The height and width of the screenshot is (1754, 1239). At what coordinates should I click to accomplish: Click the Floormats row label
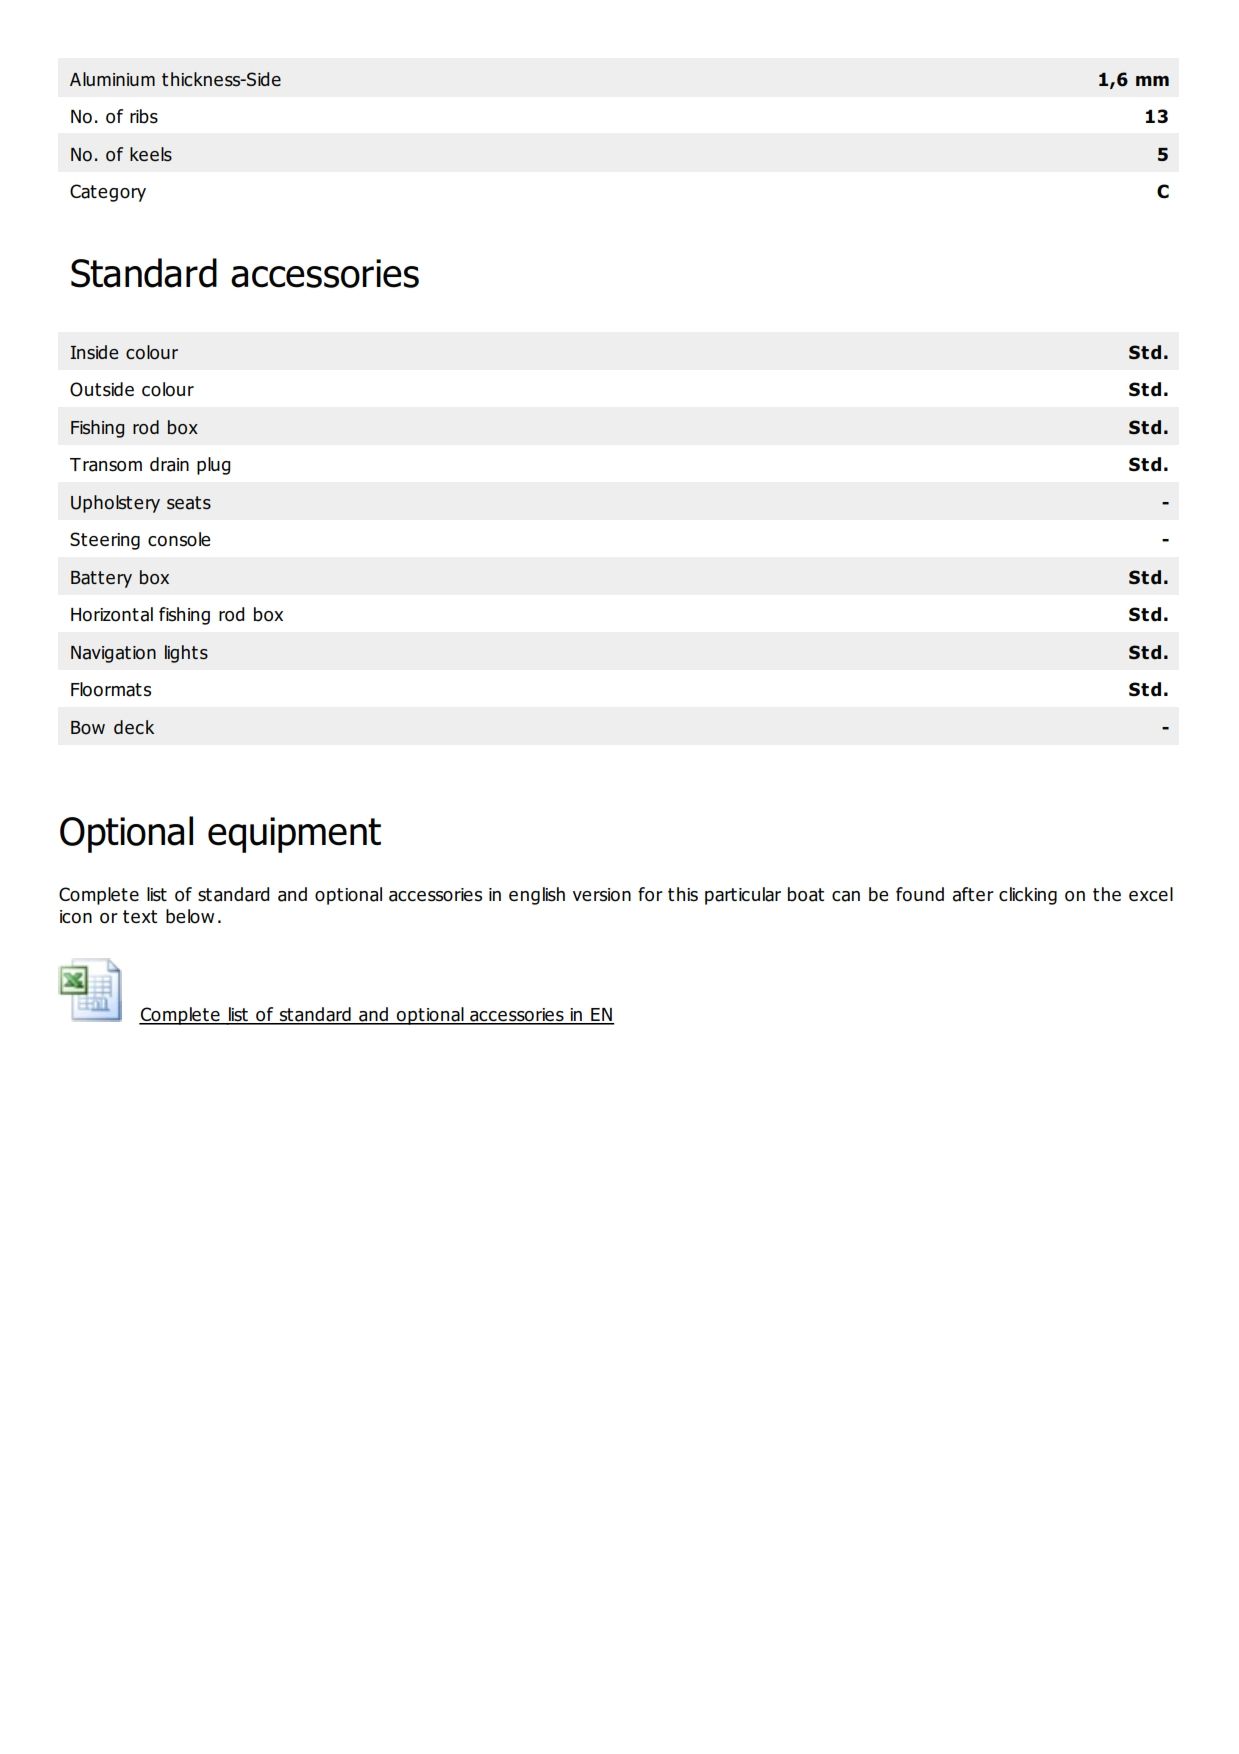click(111, 690)
